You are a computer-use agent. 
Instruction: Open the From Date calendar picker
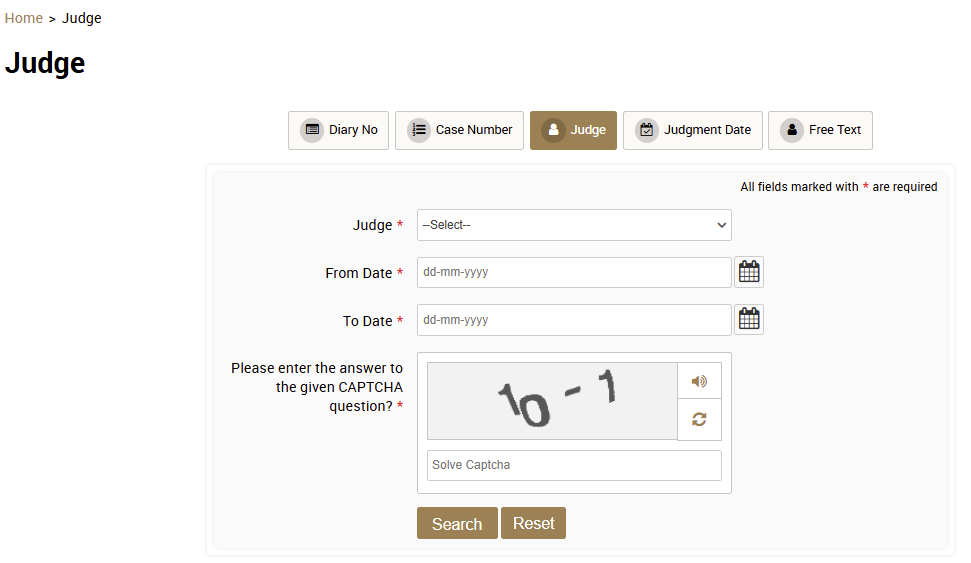[x=749, y=272]
